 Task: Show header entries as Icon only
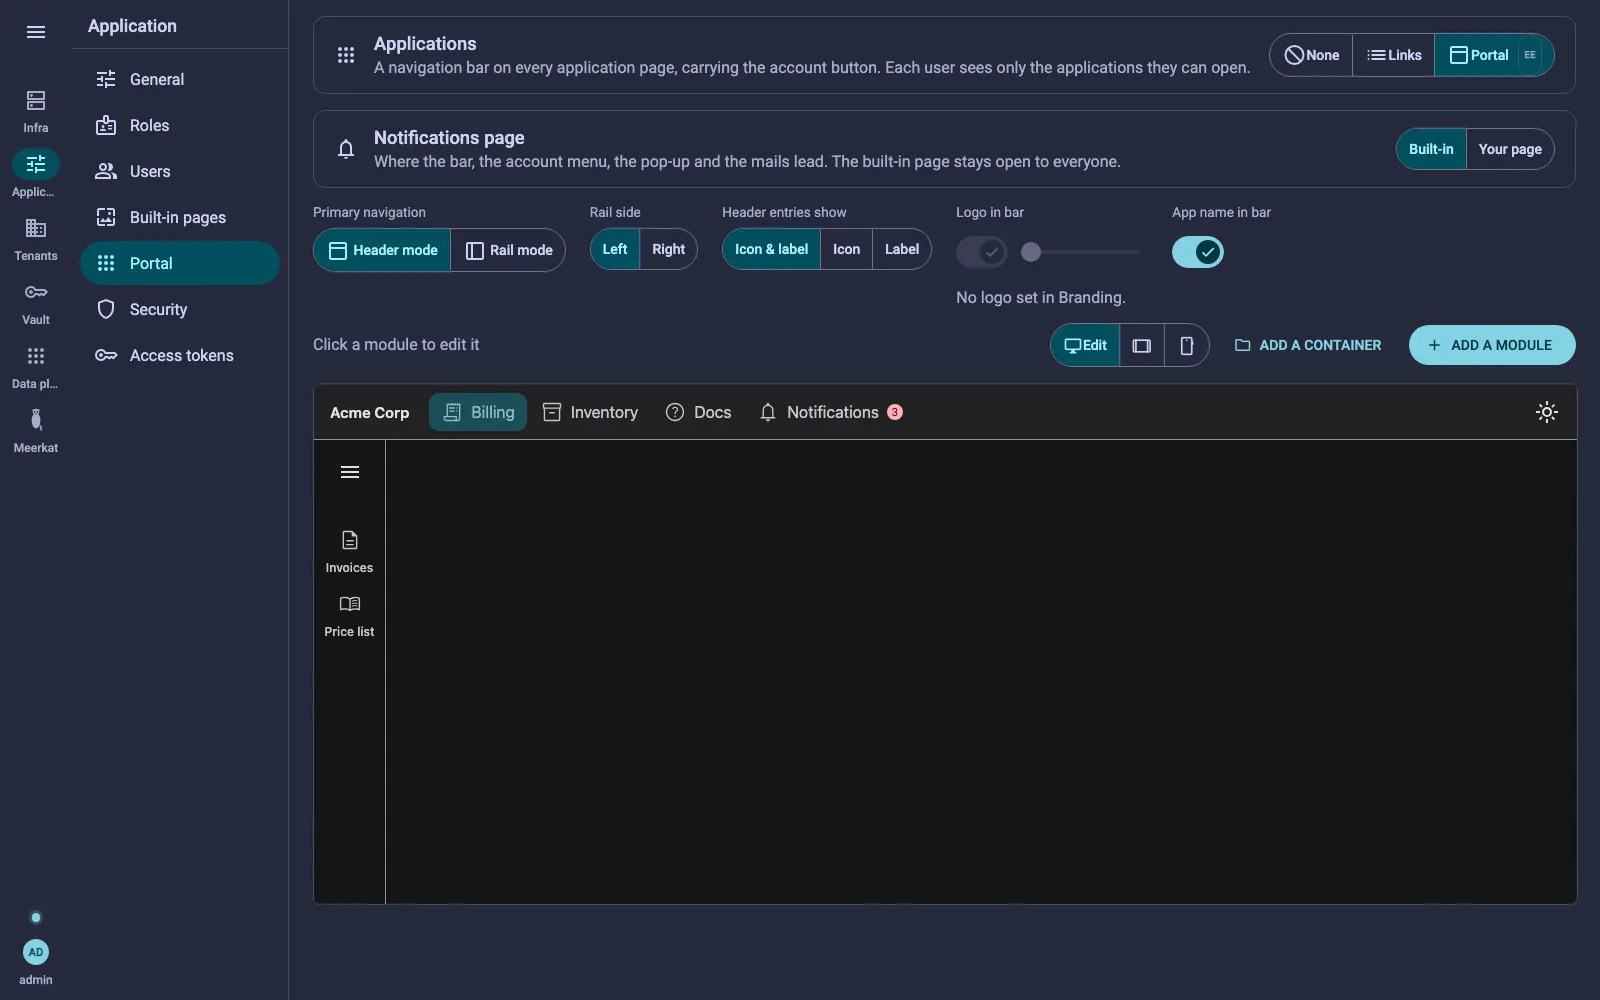coord(846,250)
